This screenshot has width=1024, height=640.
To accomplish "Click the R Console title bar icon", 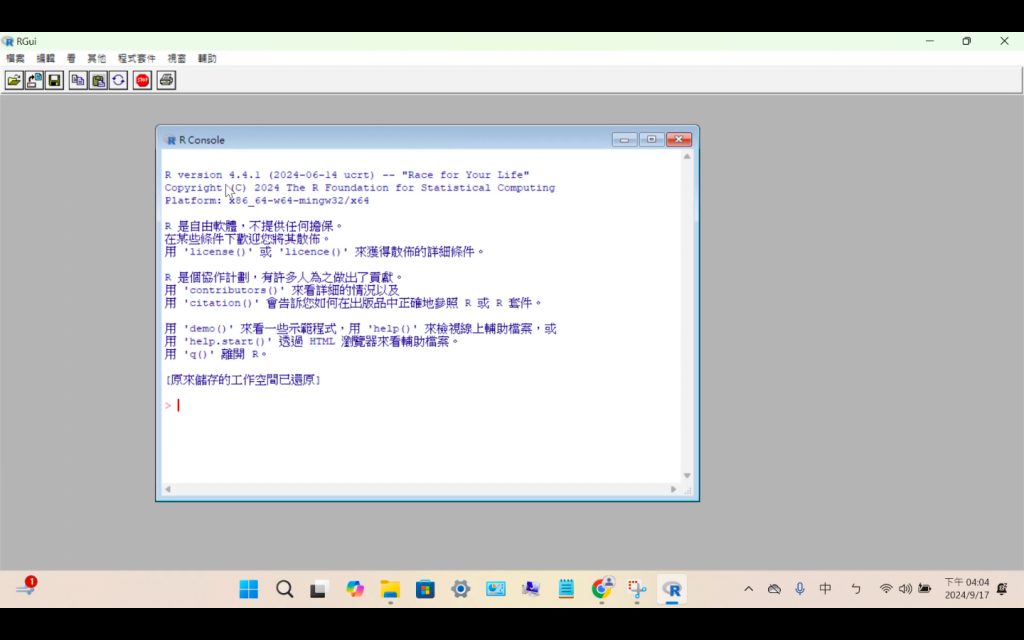I will [170, 140].
